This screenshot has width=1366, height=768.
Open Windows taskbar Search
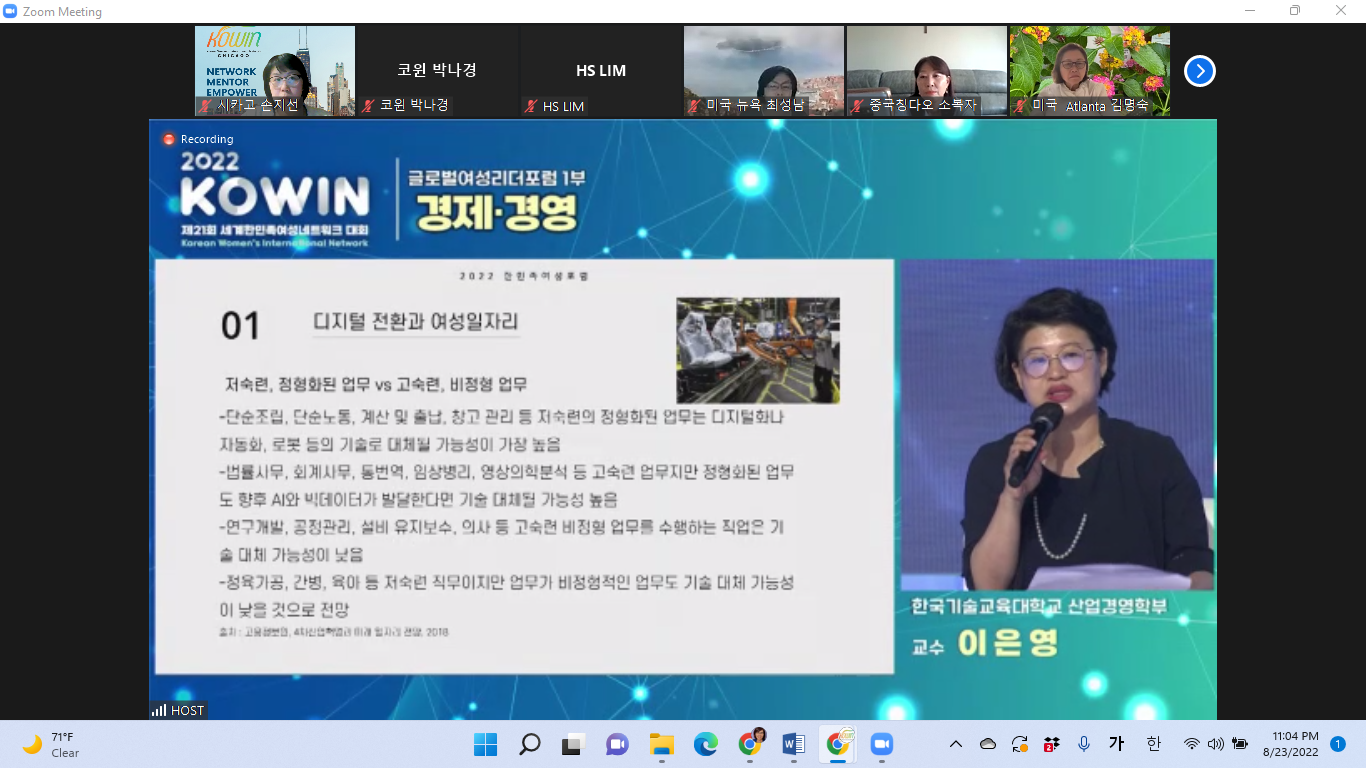pos(530,744)
